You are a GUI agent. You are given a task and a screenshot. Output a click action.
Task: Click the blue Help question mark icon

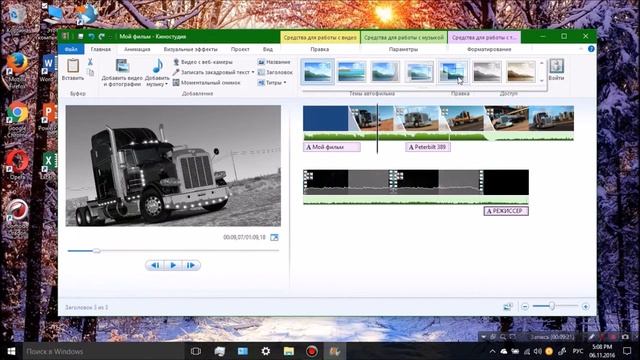click(x=591, y=49)
